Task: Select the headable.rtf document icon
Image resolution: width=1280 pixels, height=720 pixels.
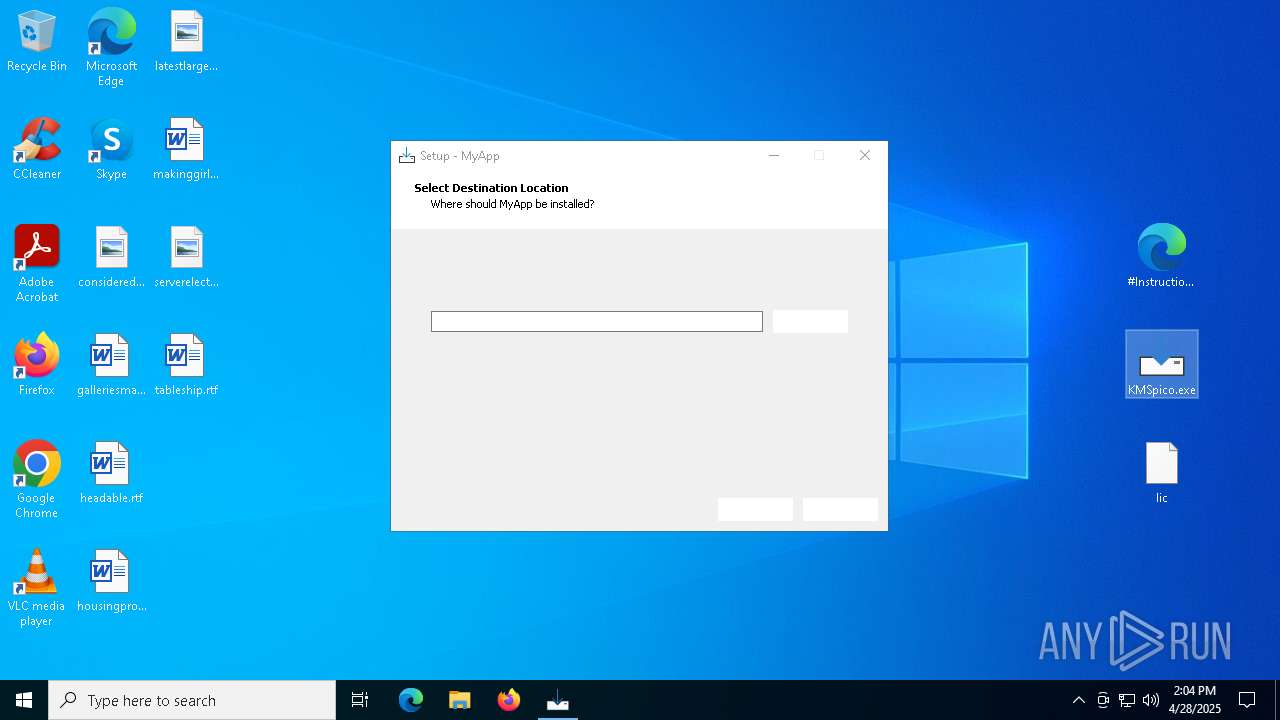Action: coord(111,474)
